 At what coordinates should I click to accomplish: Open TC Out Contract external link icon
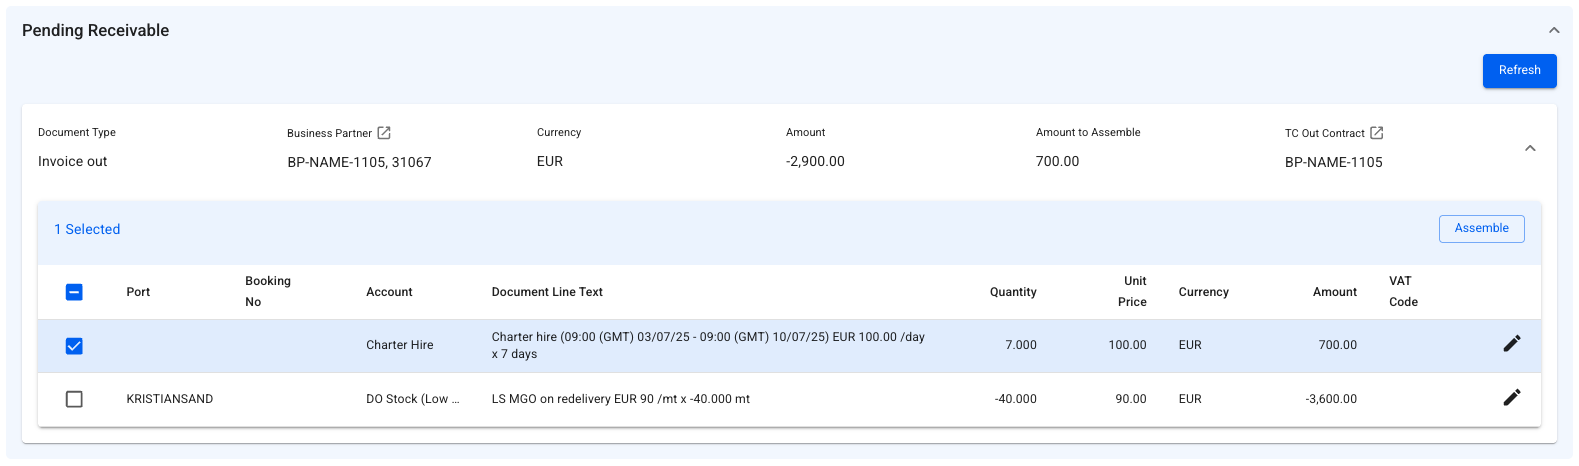coord(1377,133)
